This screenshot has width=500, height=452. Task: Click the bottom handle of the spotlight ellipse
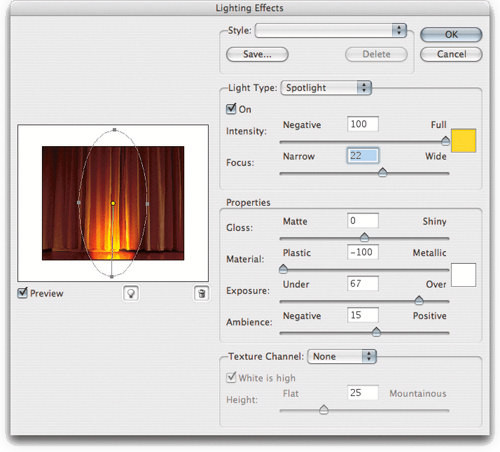(112, 276)
